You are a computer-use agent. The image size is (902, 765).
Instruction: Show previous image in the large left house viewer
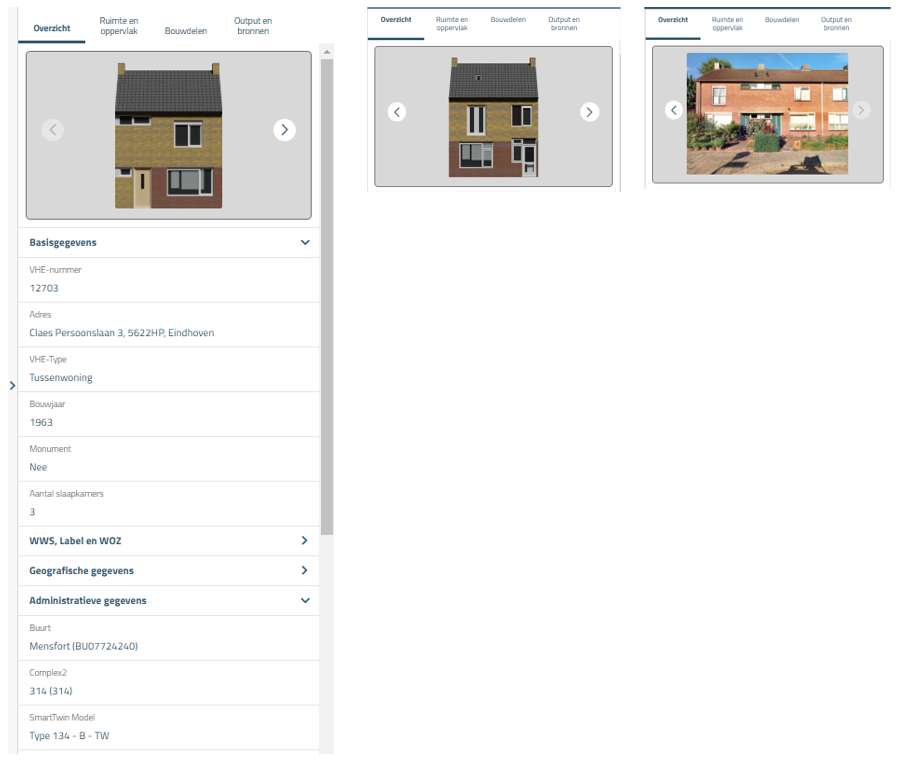click(53, 129)
